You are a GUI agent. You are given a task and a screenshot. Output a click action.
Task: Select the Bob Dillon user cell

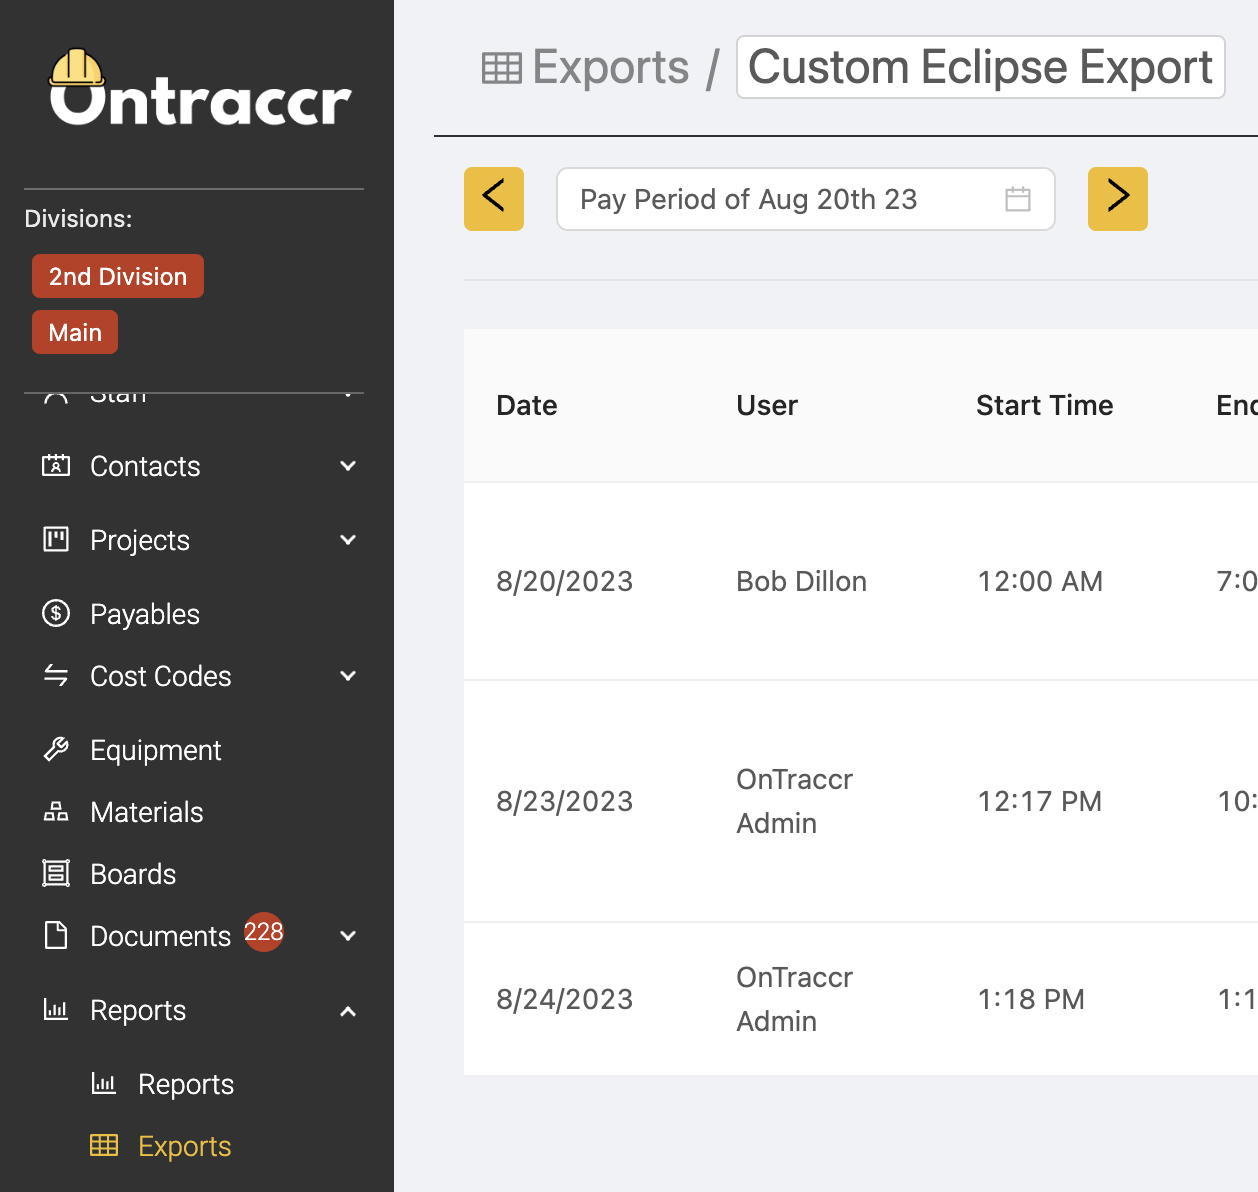pos(802,581)
